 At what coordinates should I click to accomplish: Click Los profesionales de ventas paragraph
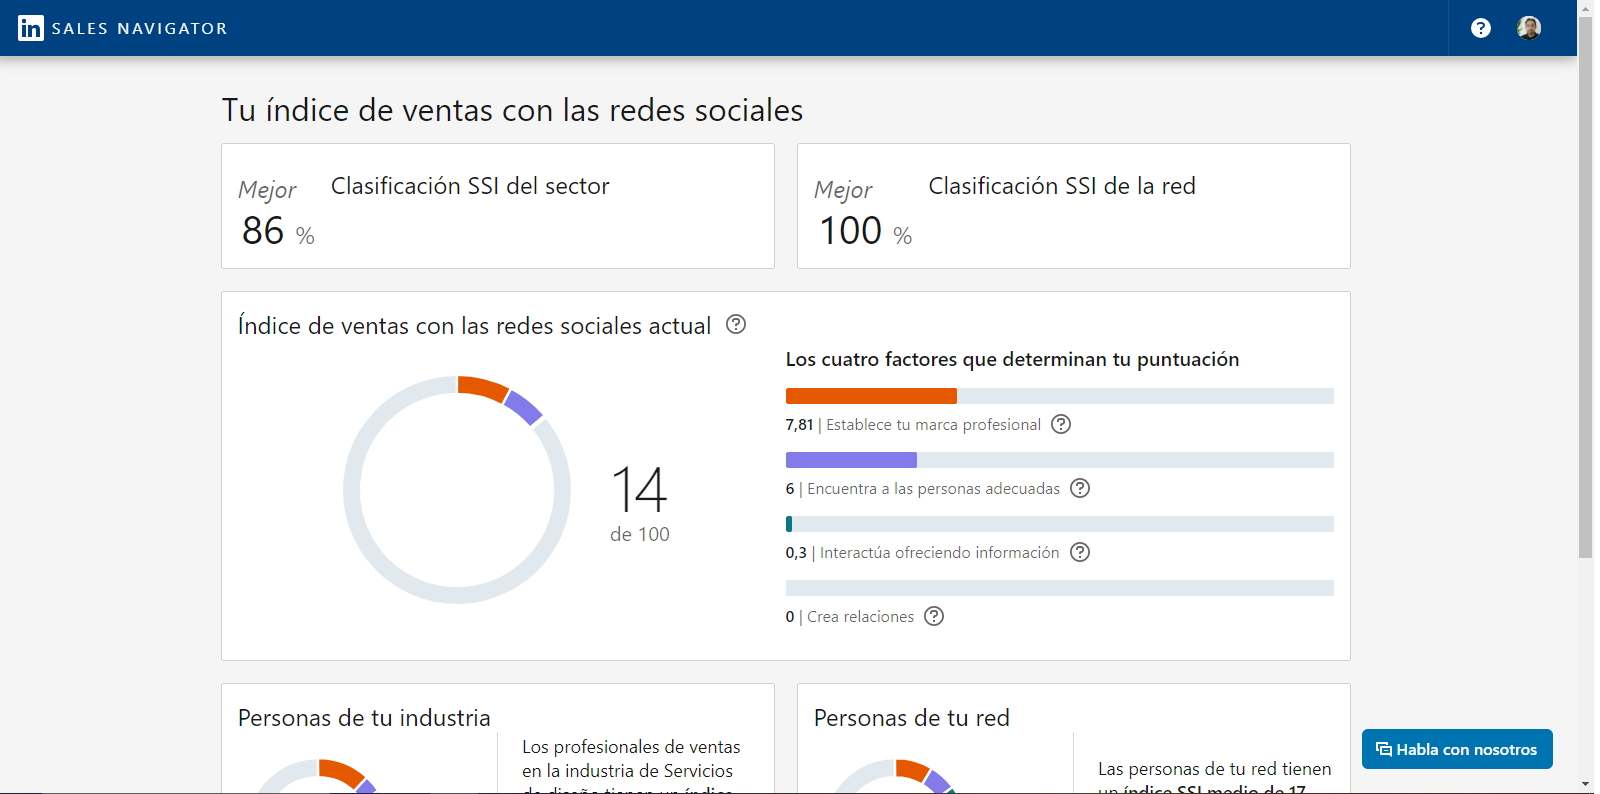[x=631, y=766]
